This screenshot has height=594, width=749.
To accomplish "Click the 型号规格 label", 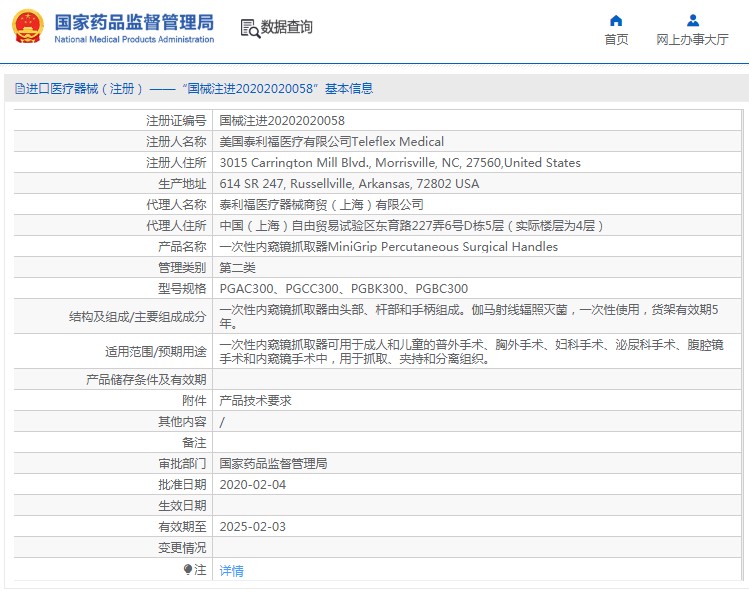I will 182,289.
